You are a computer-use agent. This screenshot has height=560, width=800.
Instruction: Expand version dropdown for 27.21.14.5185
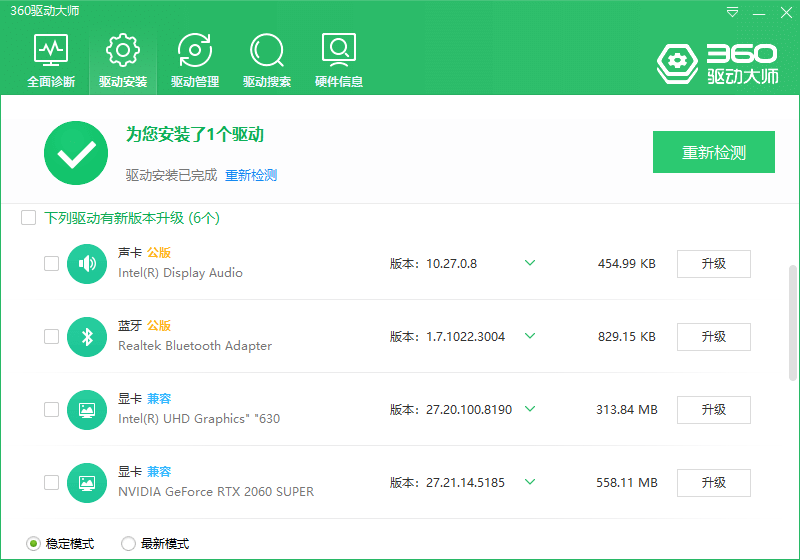coord(530,482)
